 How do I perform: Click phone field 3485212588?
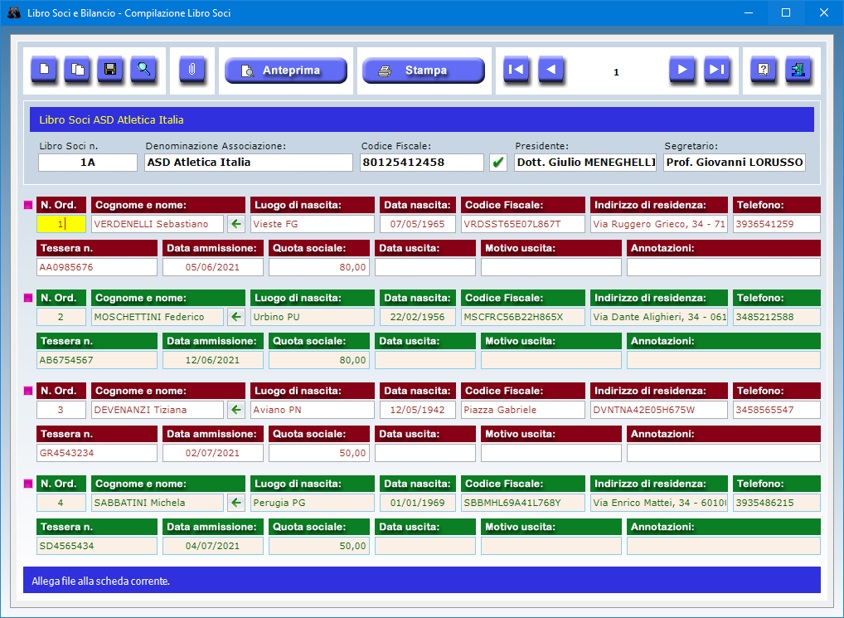(x=777, y=317)
